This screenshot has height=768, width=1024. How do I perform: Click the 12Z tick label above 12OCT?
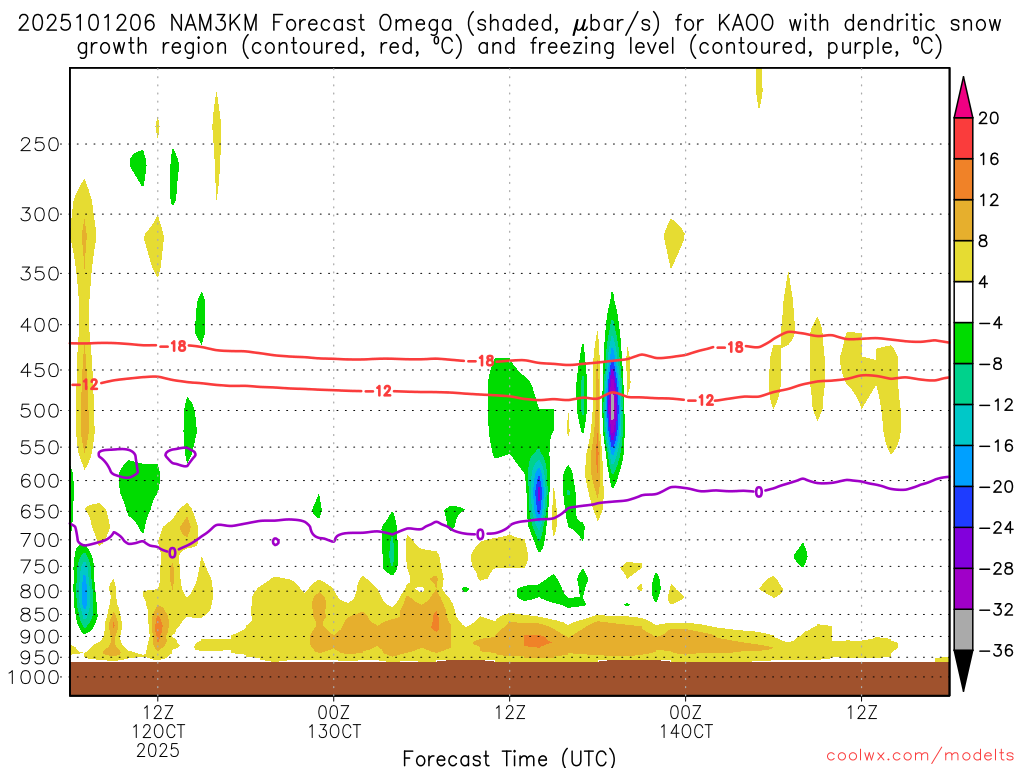pyautogui.click(x=158, y=711)
